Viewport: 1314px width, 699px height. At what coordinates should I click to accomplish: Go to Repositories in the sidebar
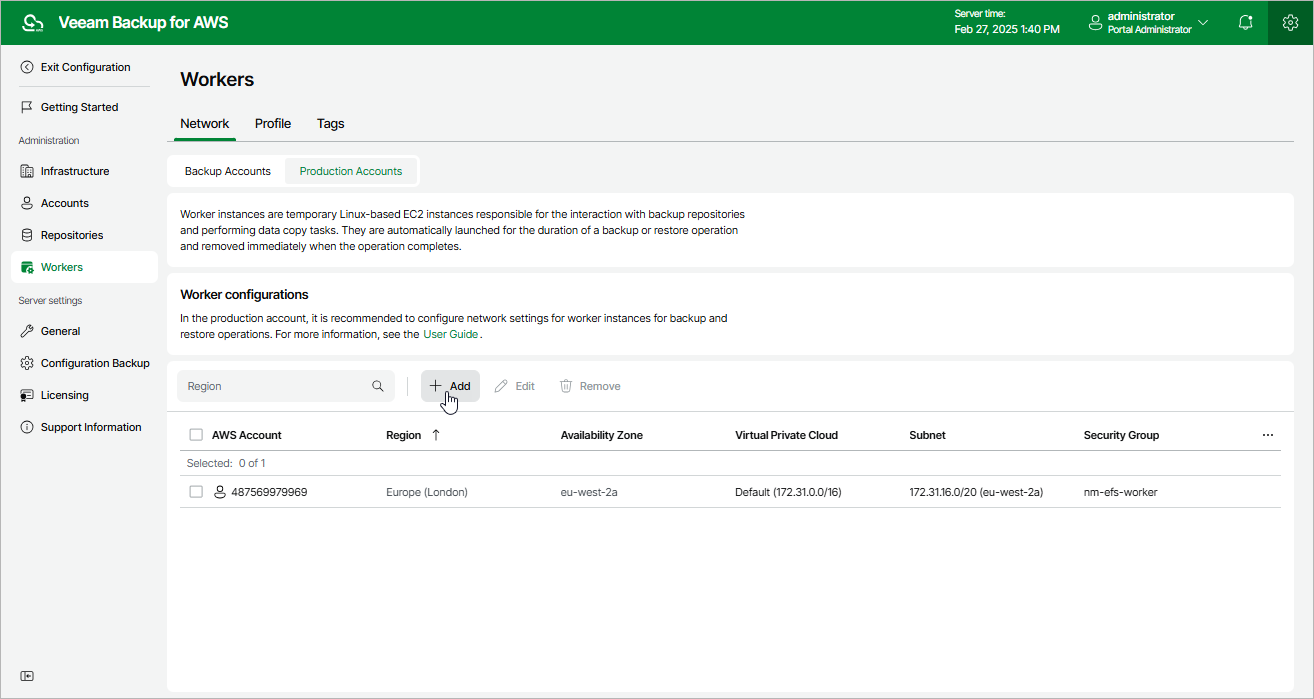(x=71, y=235)
